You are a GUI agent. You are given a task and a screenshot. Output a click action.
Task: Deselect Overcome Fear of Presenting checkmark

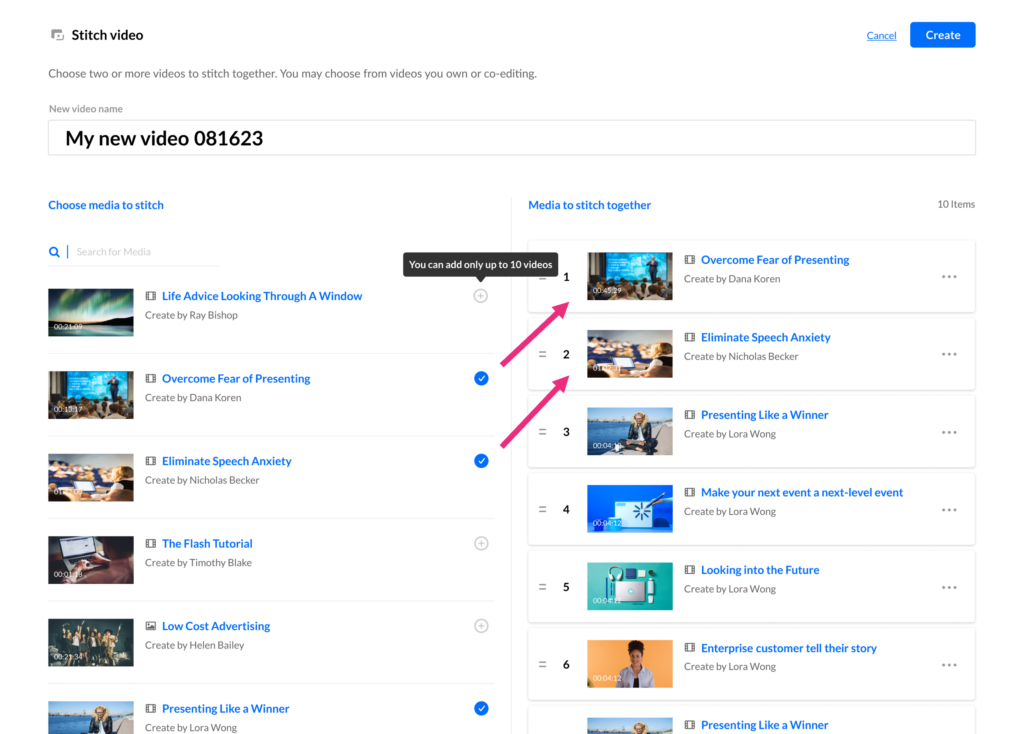481,378
